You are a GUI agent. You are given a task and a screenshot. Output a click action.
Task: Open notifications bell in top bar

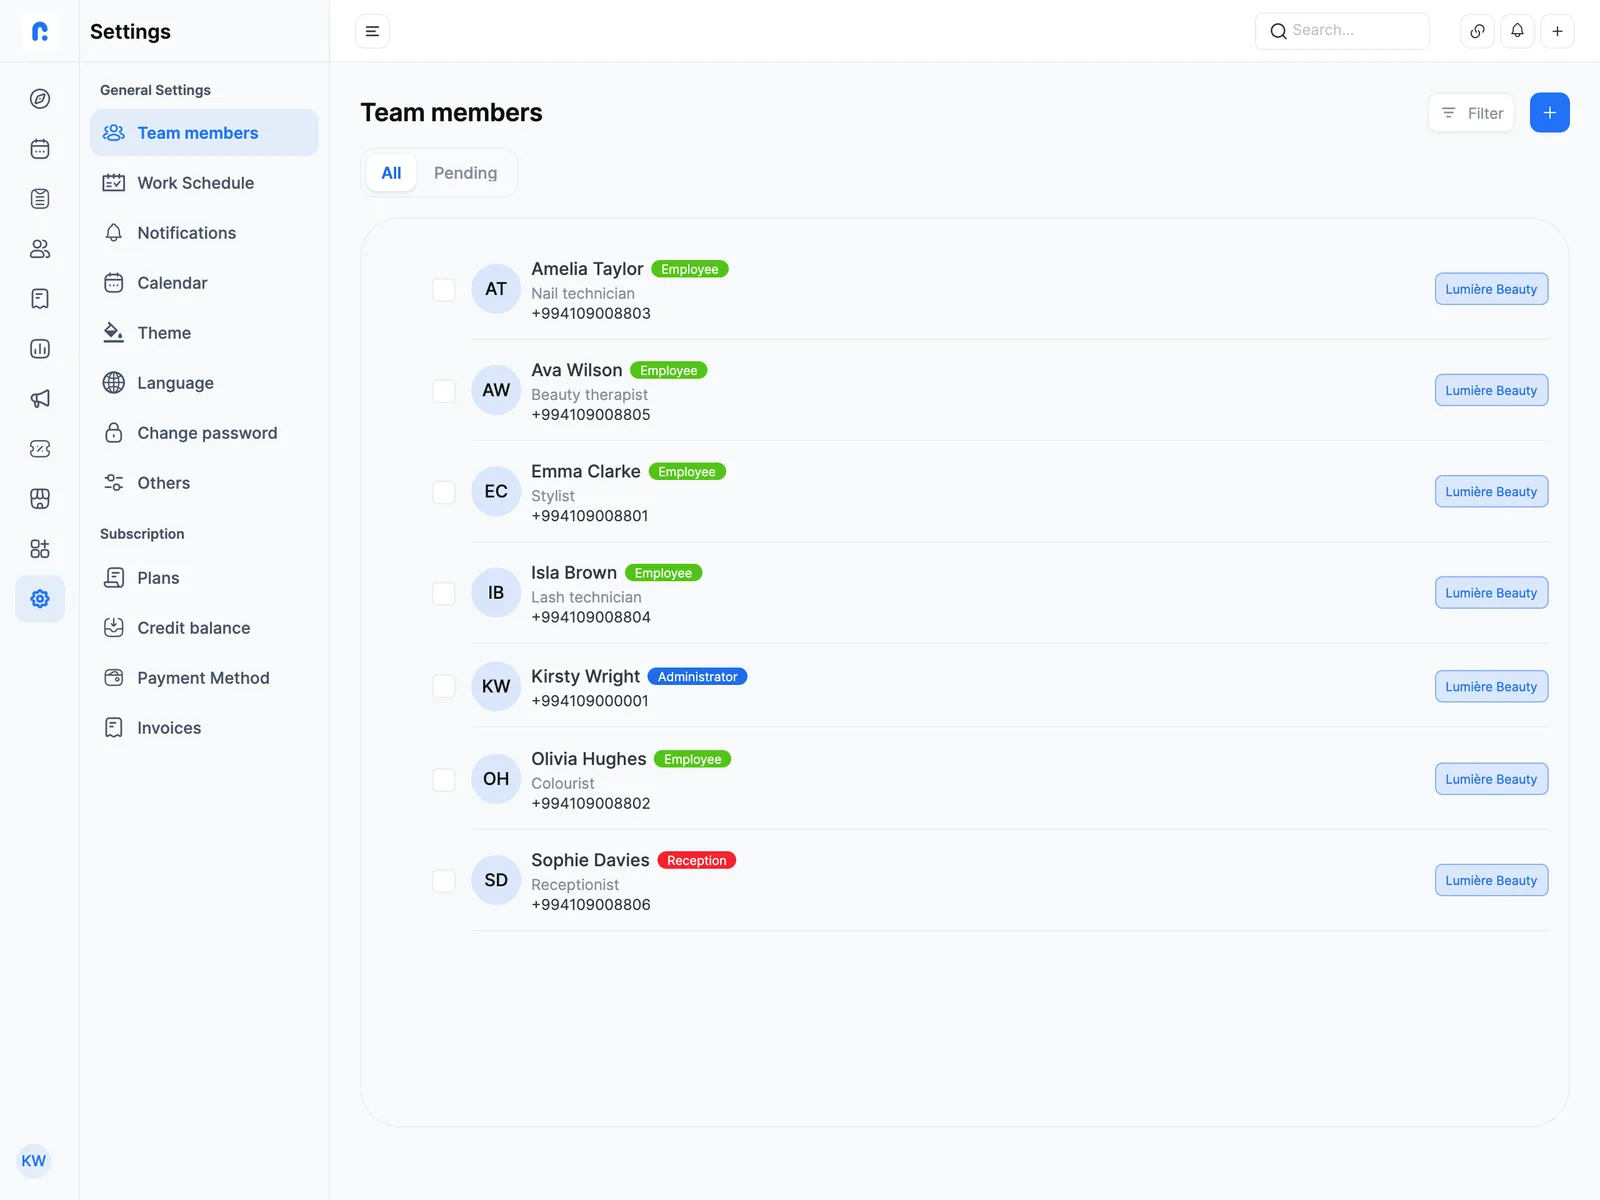coord(1517,31)
